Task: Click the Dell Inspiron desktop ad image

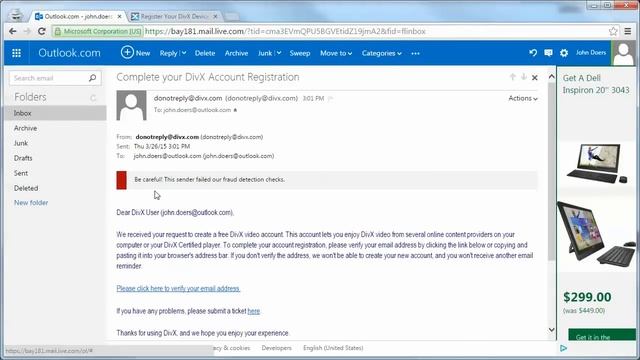Action: point(598,163)
